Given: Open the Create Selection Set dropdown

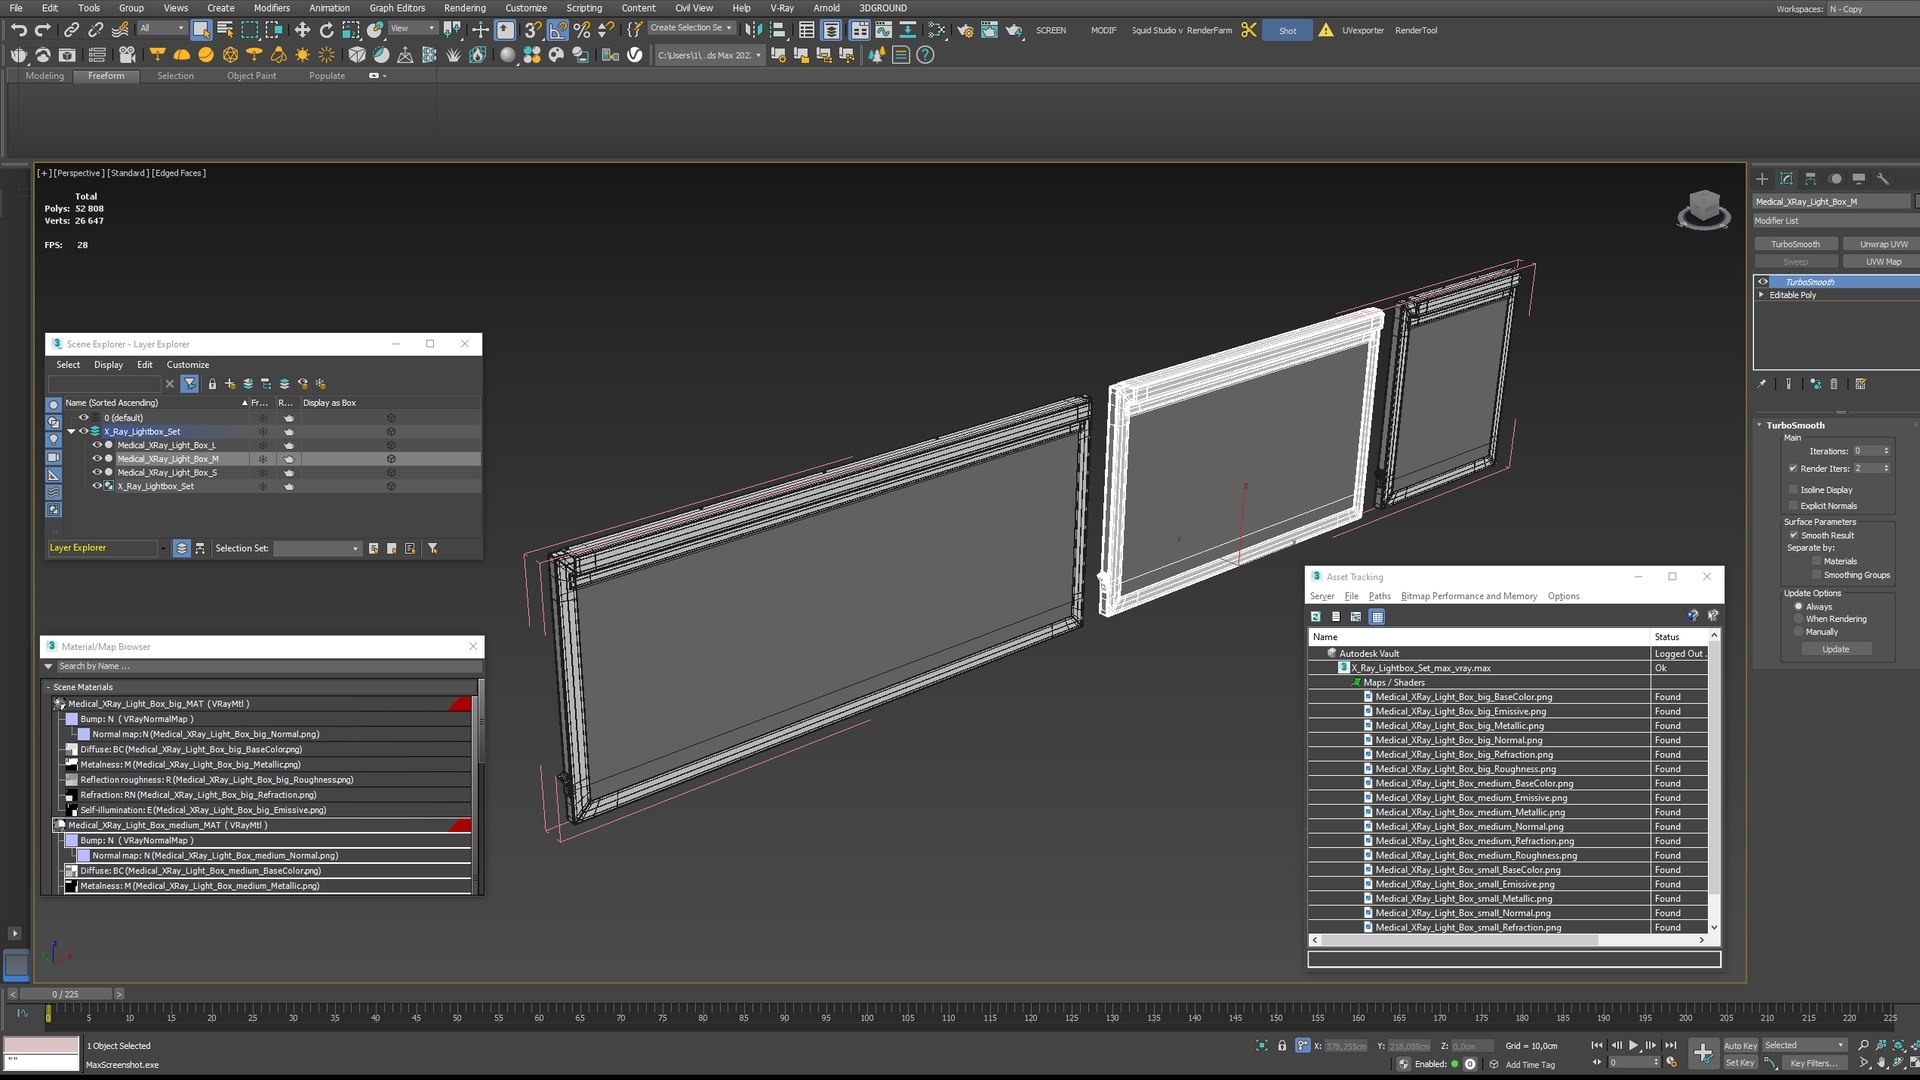Looking at the screenshot, I should 692,28.
